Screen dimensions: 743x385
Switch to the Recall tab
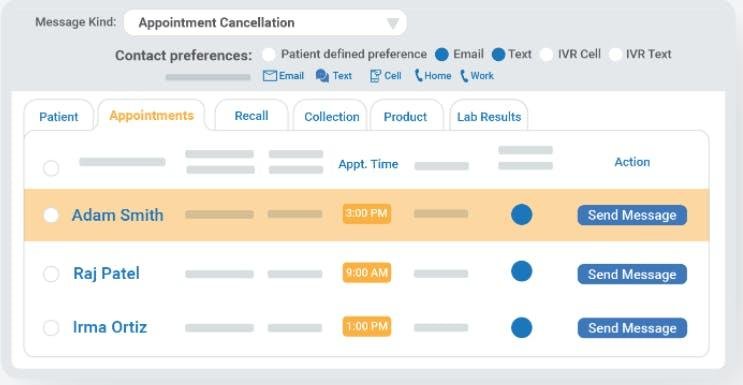(252, 116)
